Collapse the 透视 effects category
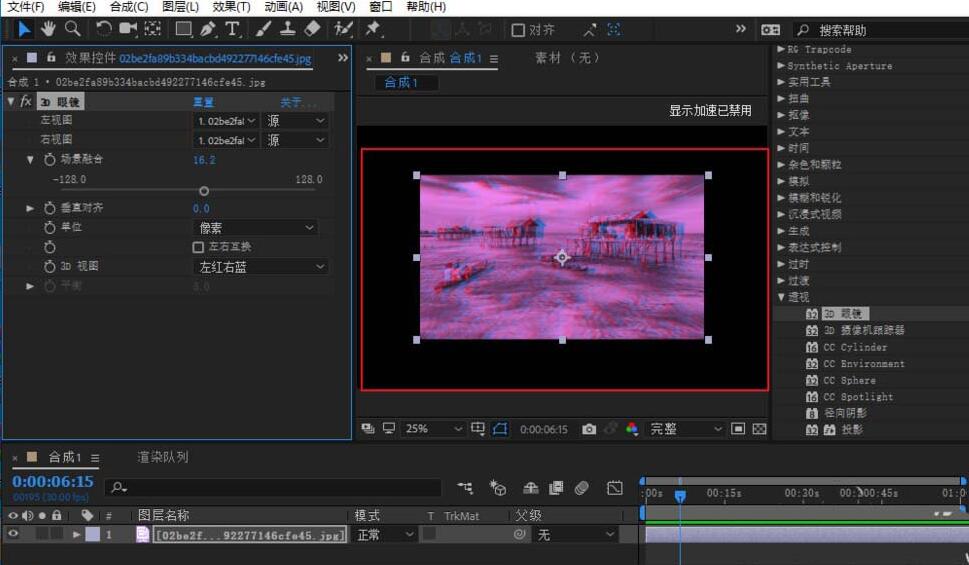This screenshot has height=565, width=969. tap(781, 297)
